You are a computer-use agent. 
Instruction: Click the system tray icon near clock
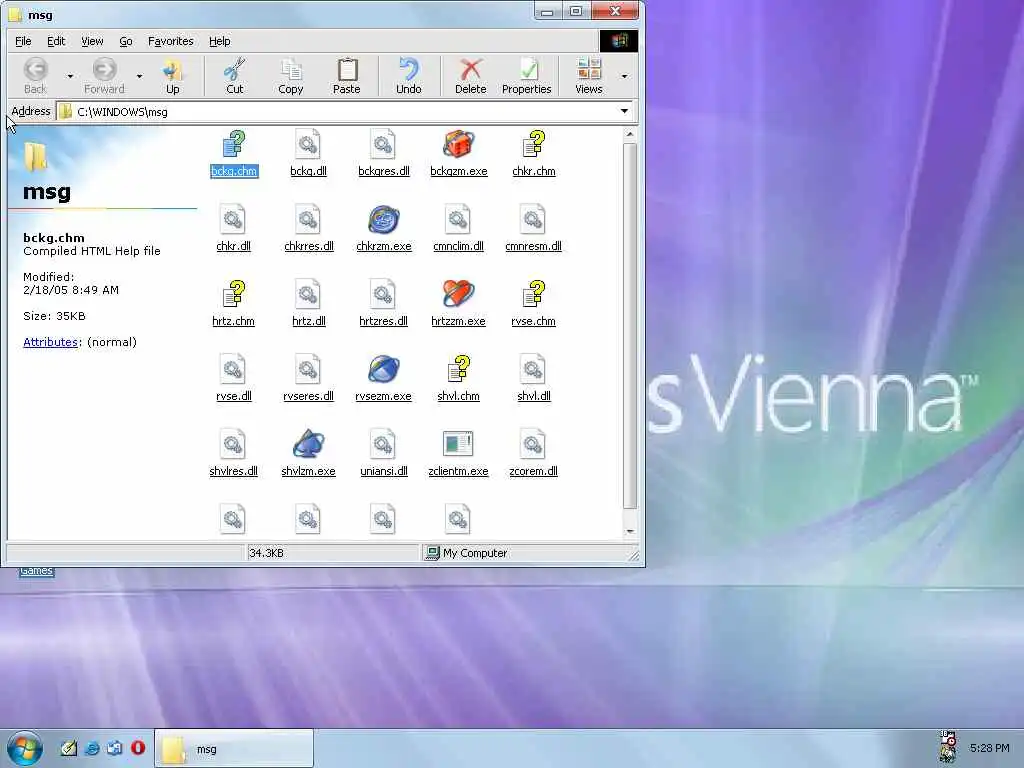click(x=948, y=747)
